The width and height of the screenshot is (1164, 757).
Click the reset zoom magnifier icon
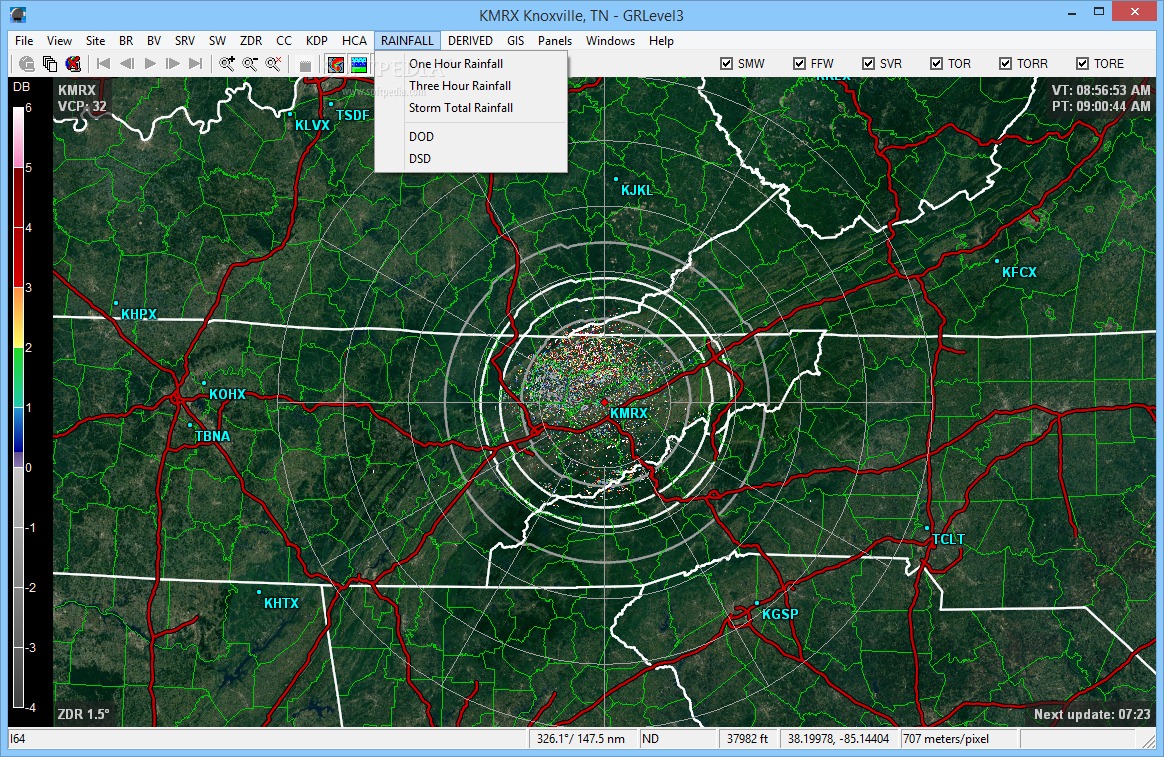pyautogui.click(x=273, y=64)
